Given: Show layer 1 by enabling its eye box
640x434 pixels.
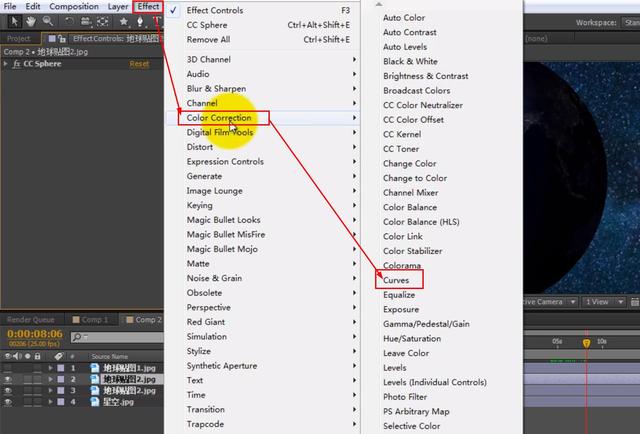Looking at the screenshot, I should point(7,368).
